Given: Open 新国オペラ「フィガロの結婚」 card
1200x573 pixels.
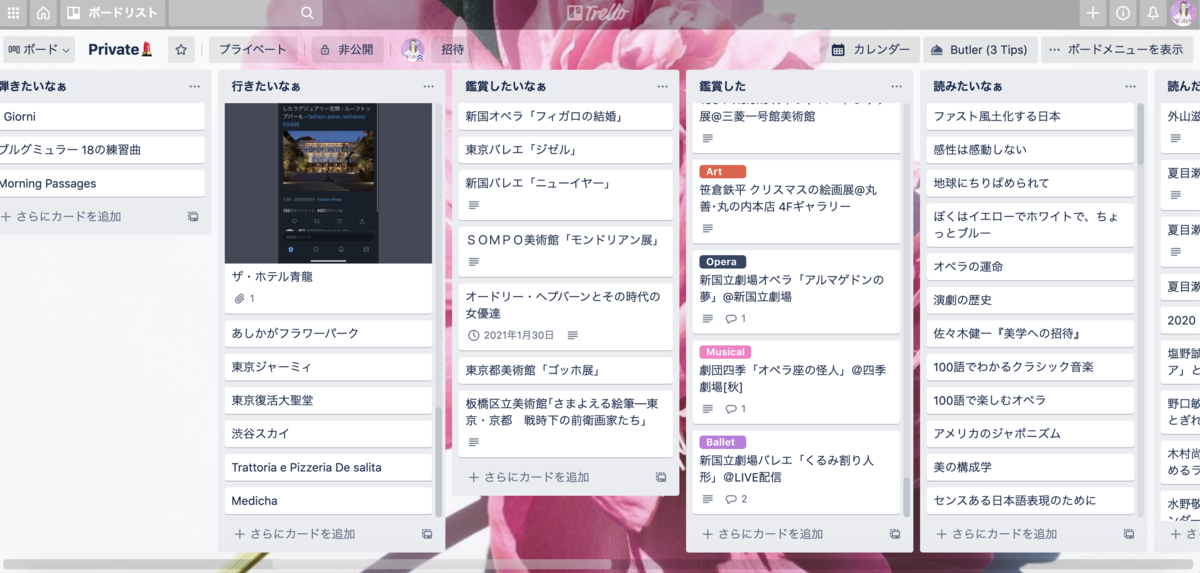Looking at the screenshot, I should (x=566, y=116).
